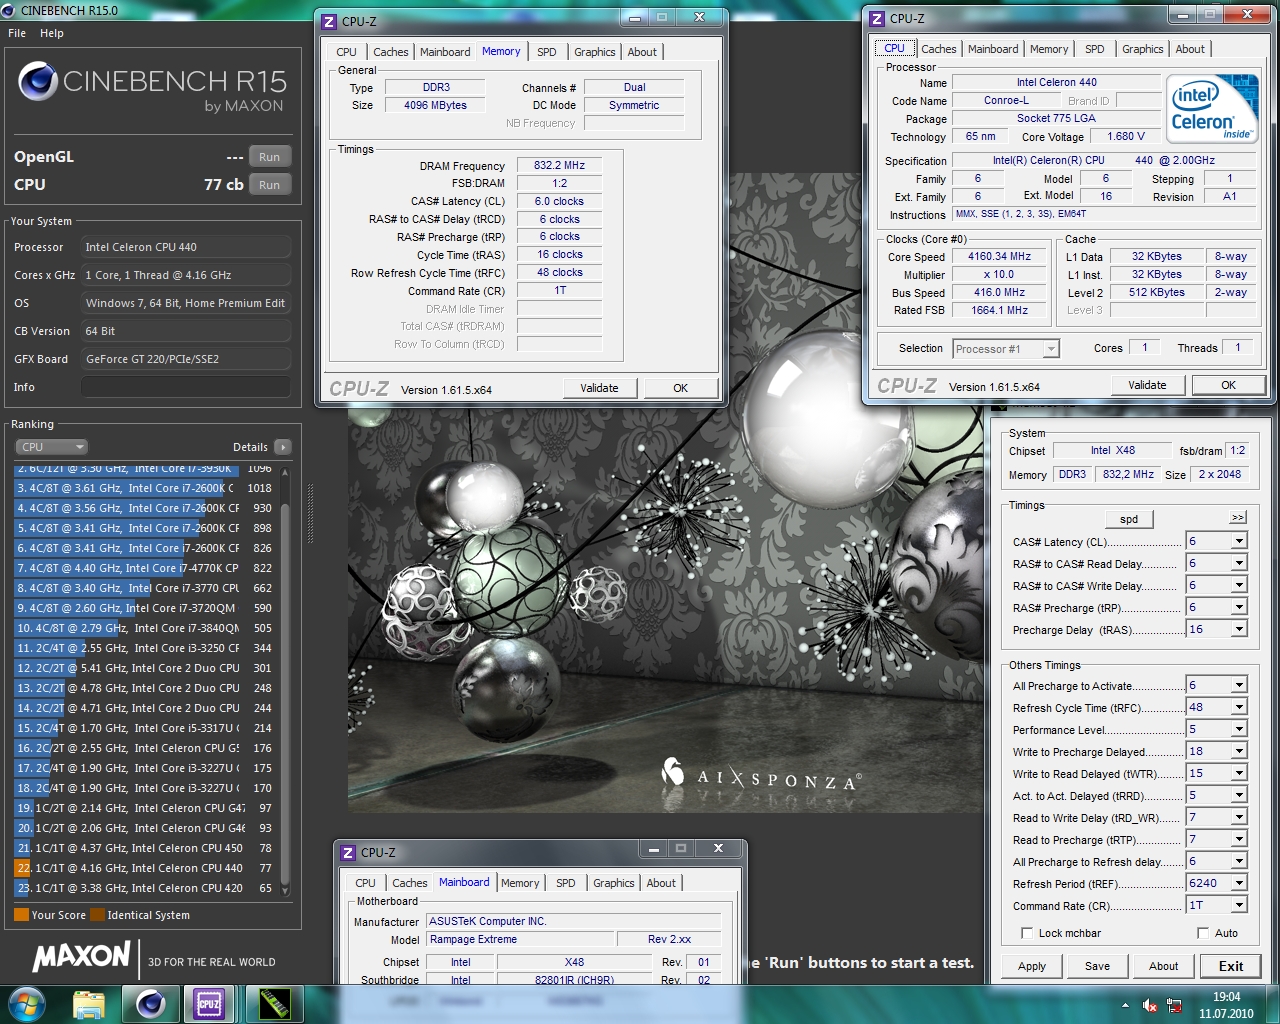Click the CPU-Z Memory window title icon
Viewport: 1280px width, 1024px height.
pyautogui.click(x=330, y=21)
